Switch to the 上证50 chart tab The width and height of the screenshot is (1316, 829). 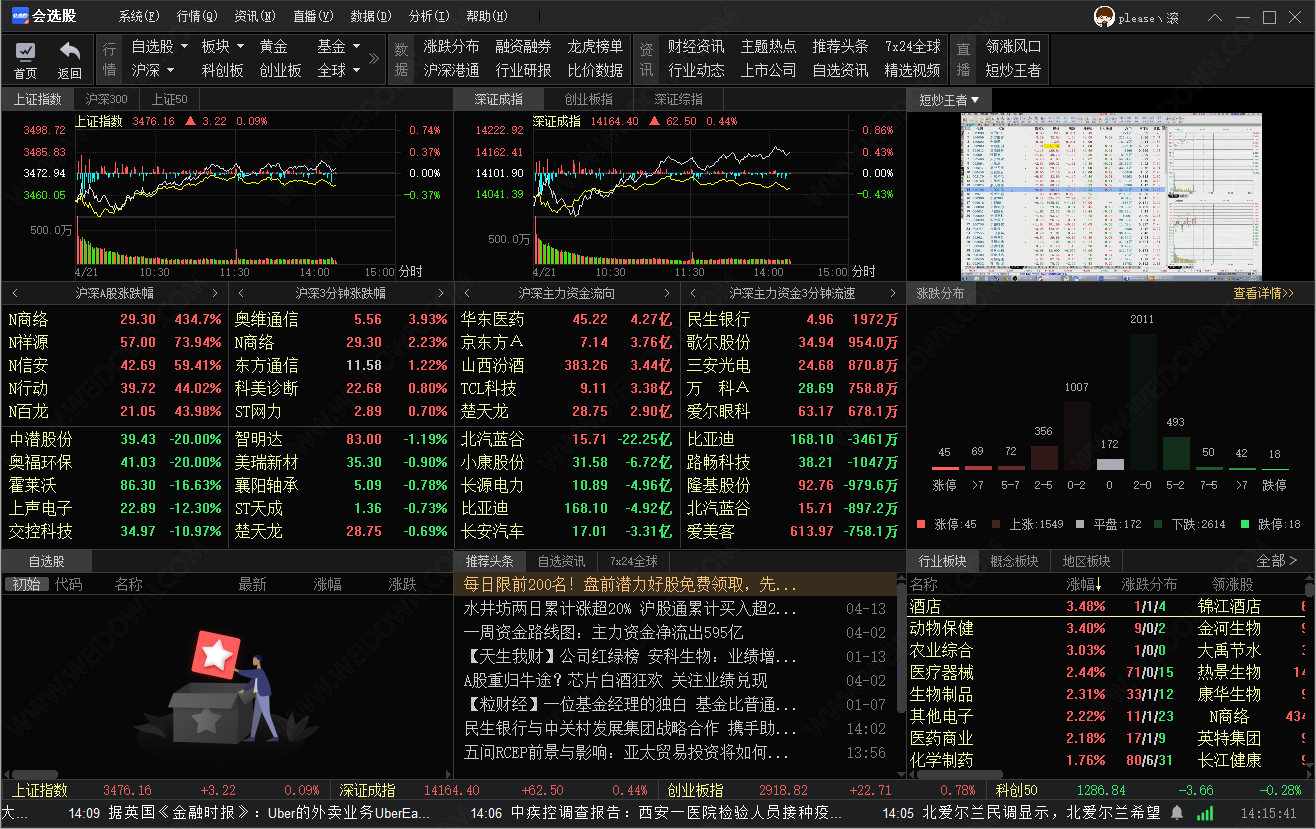tap(170, 99)
